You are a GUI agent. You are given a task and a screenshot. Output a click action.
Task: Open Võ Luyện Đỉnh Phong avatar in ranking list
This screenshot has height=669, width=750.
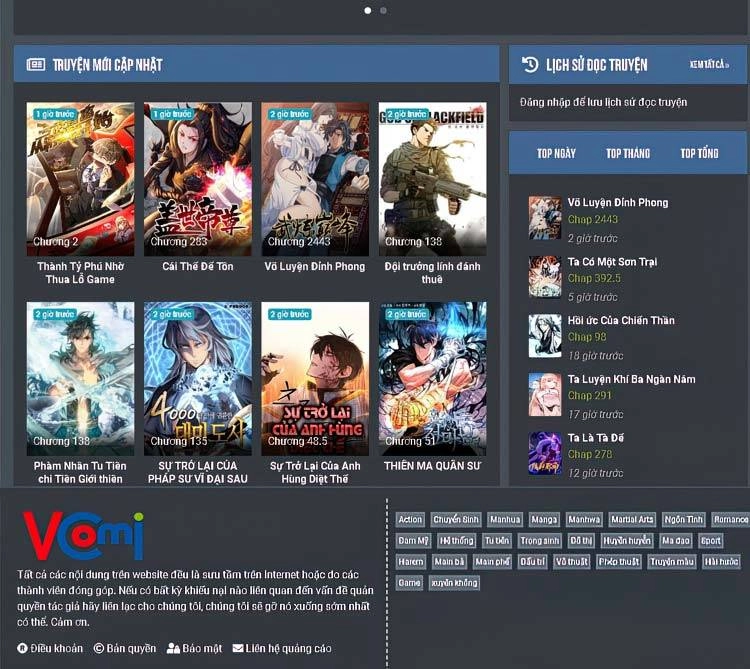pos(545,218)
